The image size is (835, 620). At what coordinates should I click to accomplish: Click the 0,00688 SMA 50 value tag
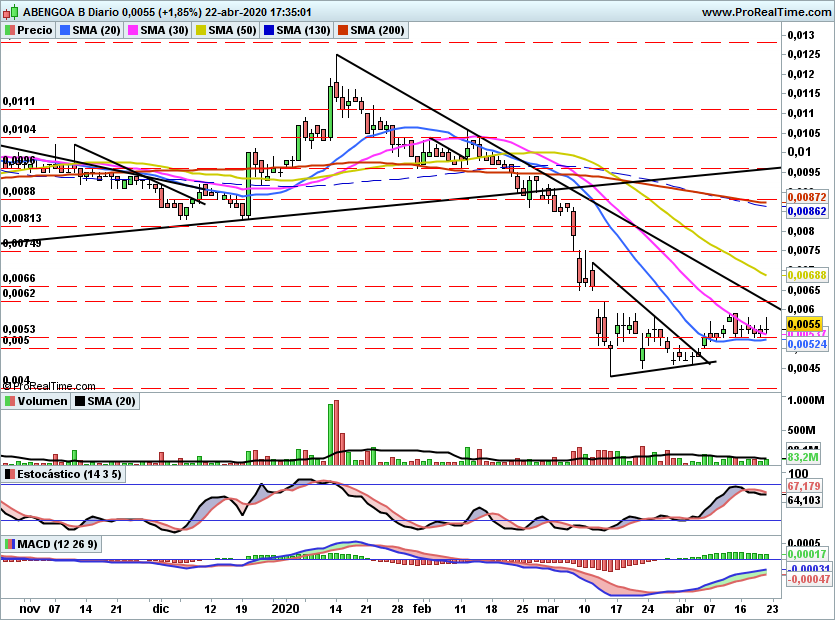click(807, 275)
